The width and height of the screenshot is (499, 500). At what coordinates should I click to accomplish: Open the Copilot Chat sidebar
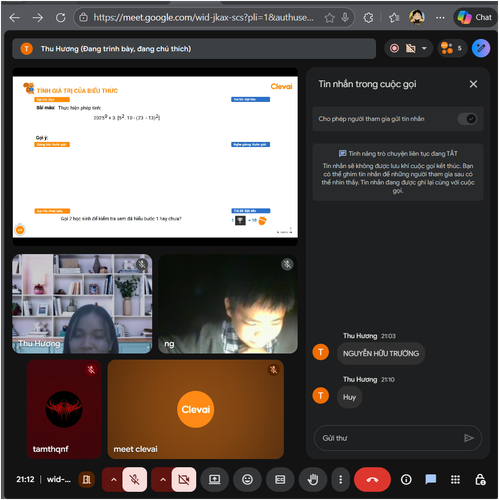(474, 17)
